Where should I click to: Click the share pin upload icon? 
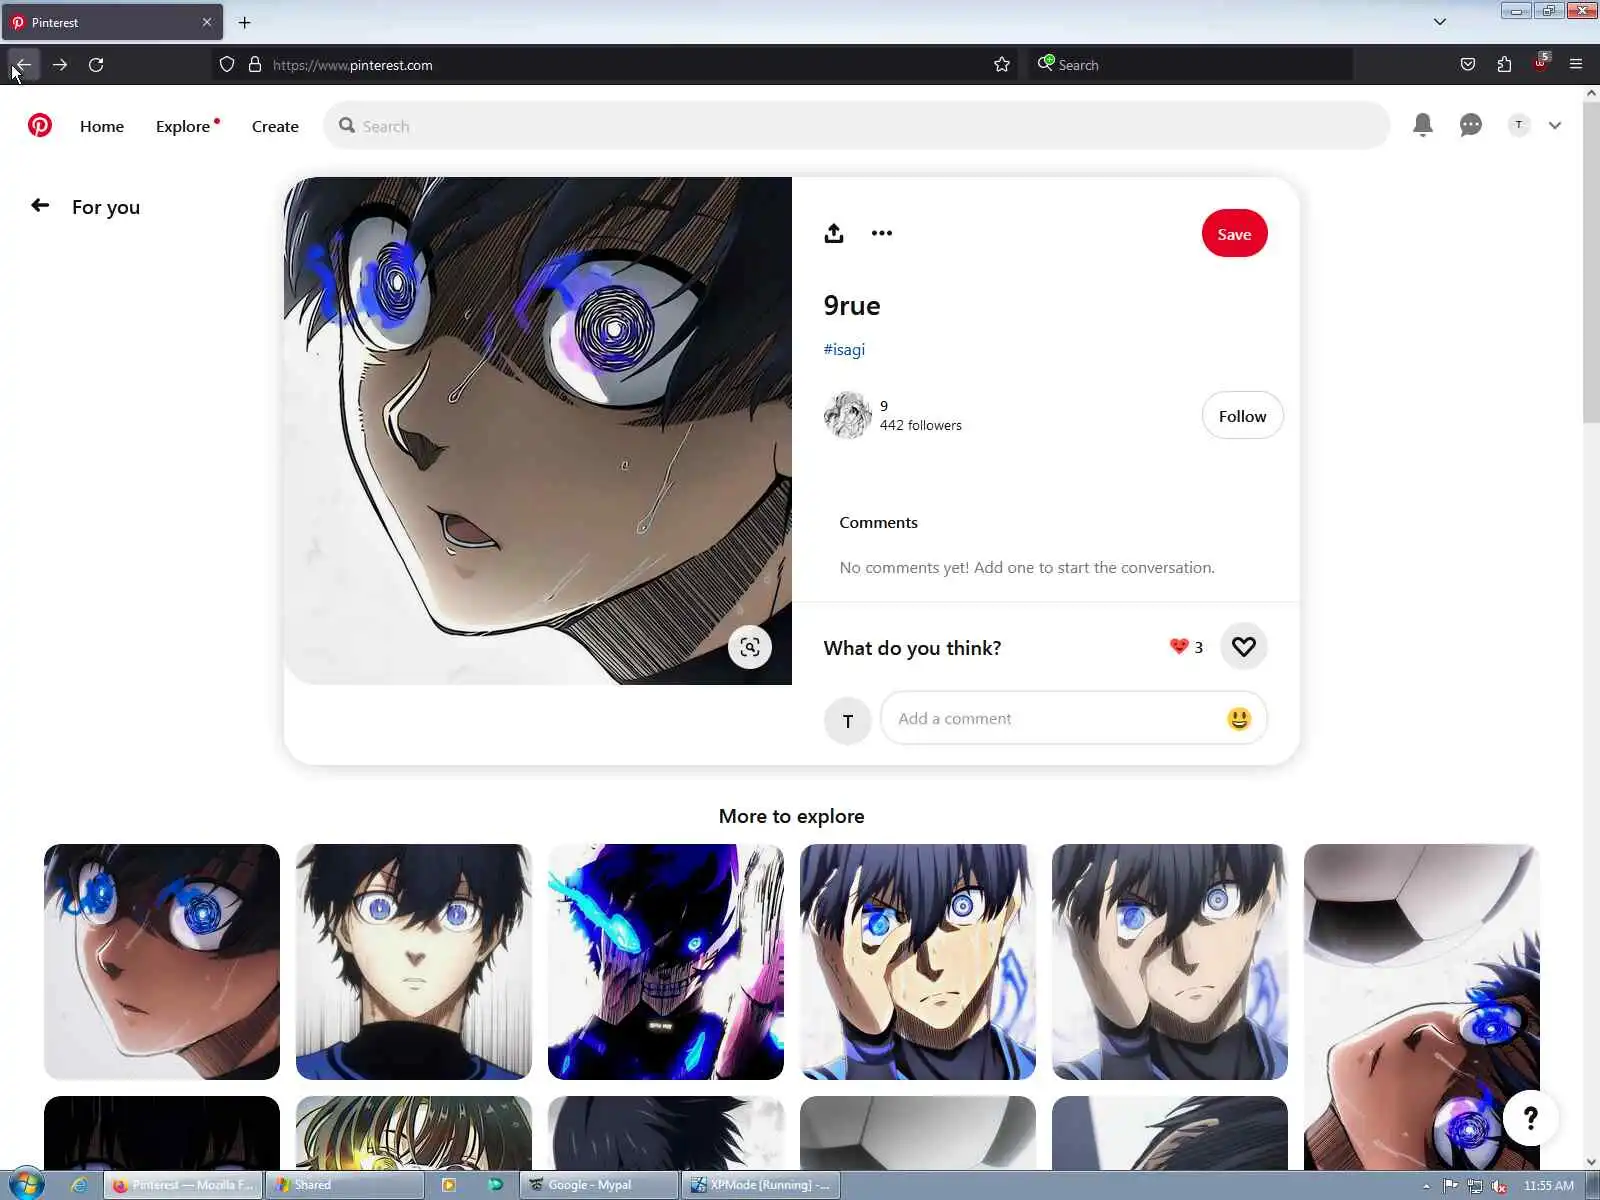pos(834,233)
